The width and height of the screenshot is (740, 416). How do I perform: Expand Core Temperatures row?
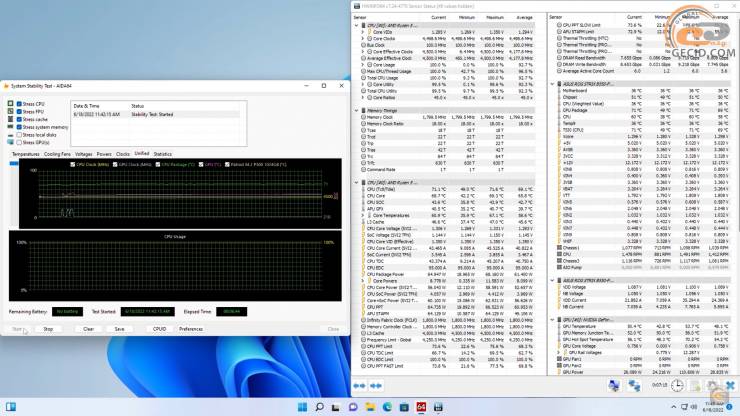[362, 215]
